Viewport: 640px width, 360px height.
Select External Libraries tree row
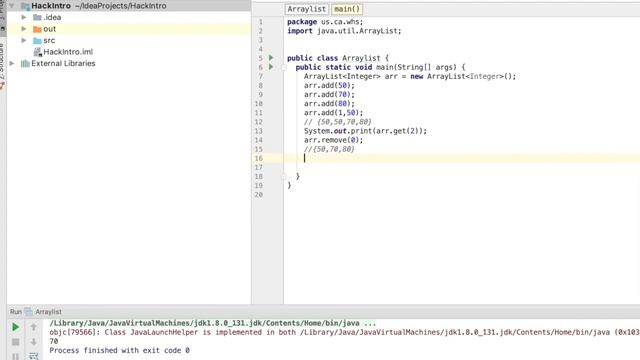tap(129, 63)
